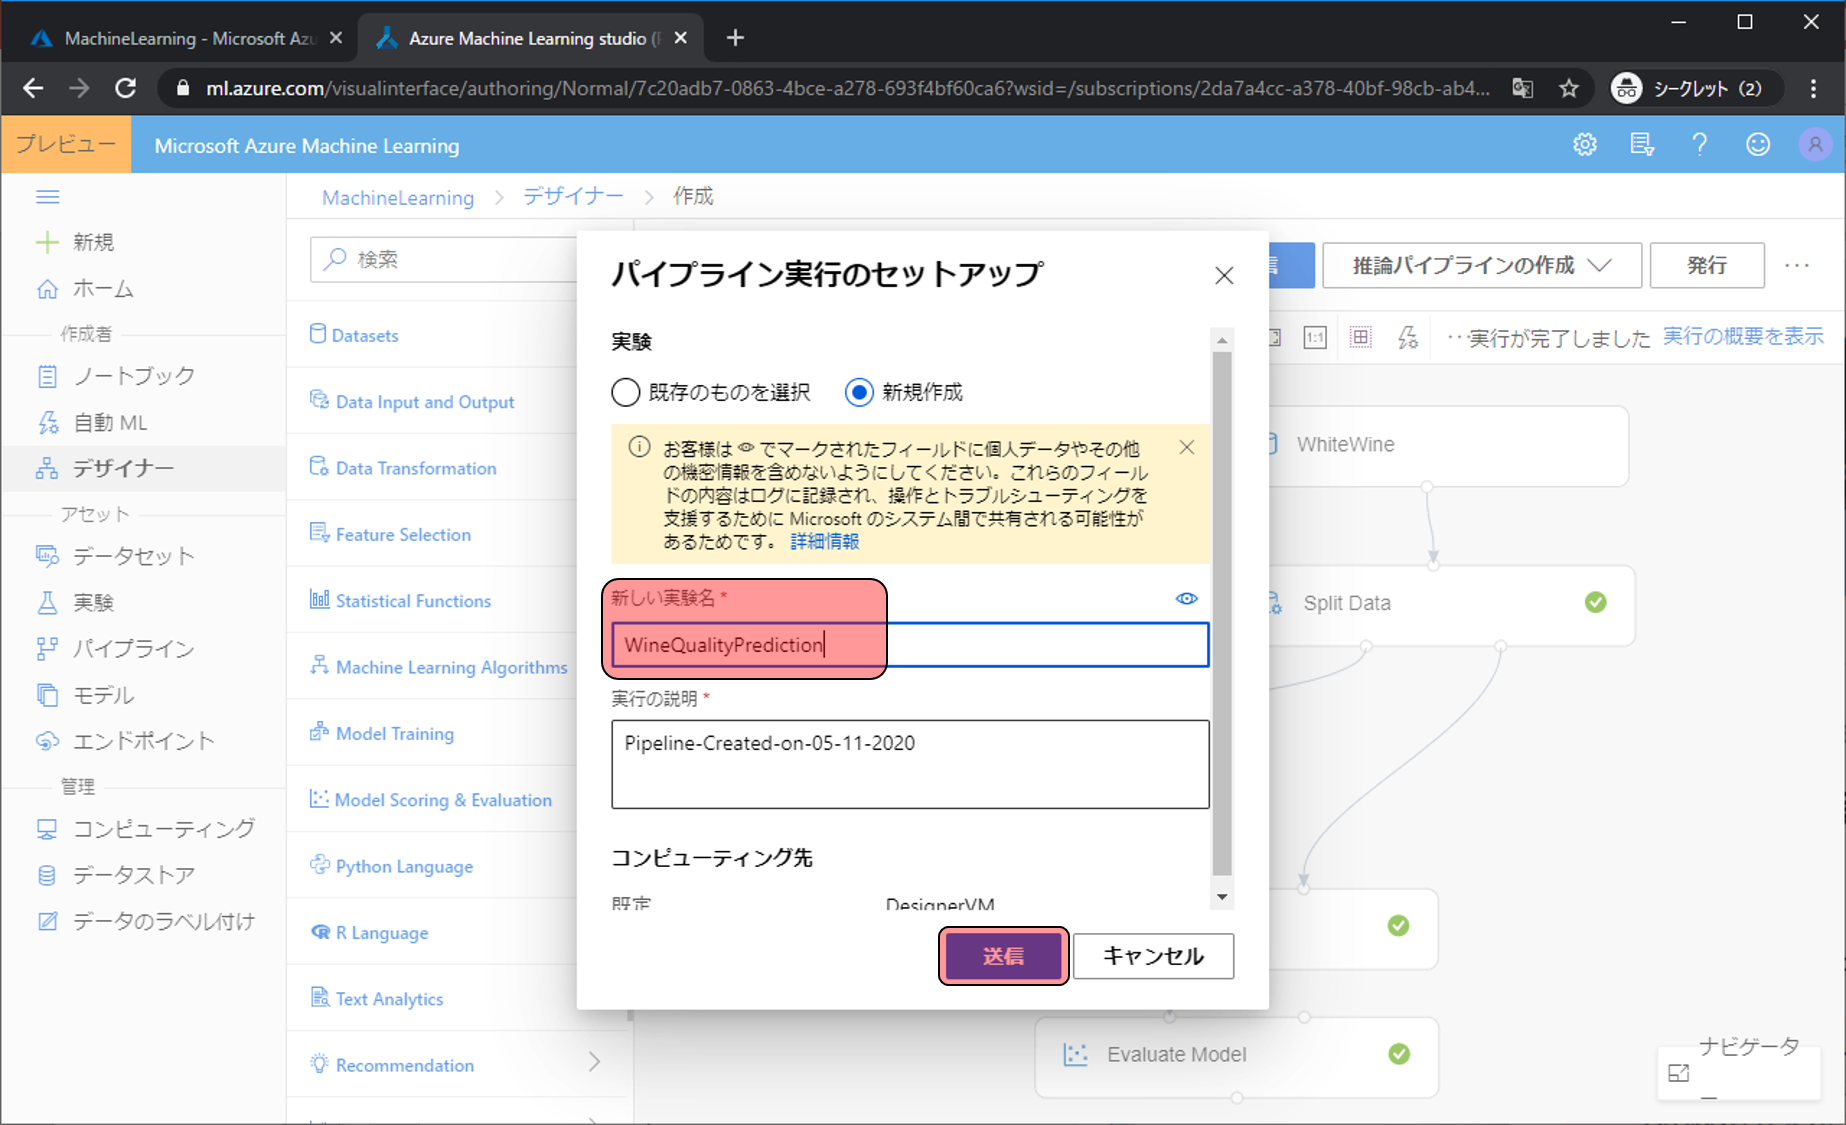Select the 既存のものを選択 radio button
This screenshot has height=1125, width=1846.
[x=626, y=392]
